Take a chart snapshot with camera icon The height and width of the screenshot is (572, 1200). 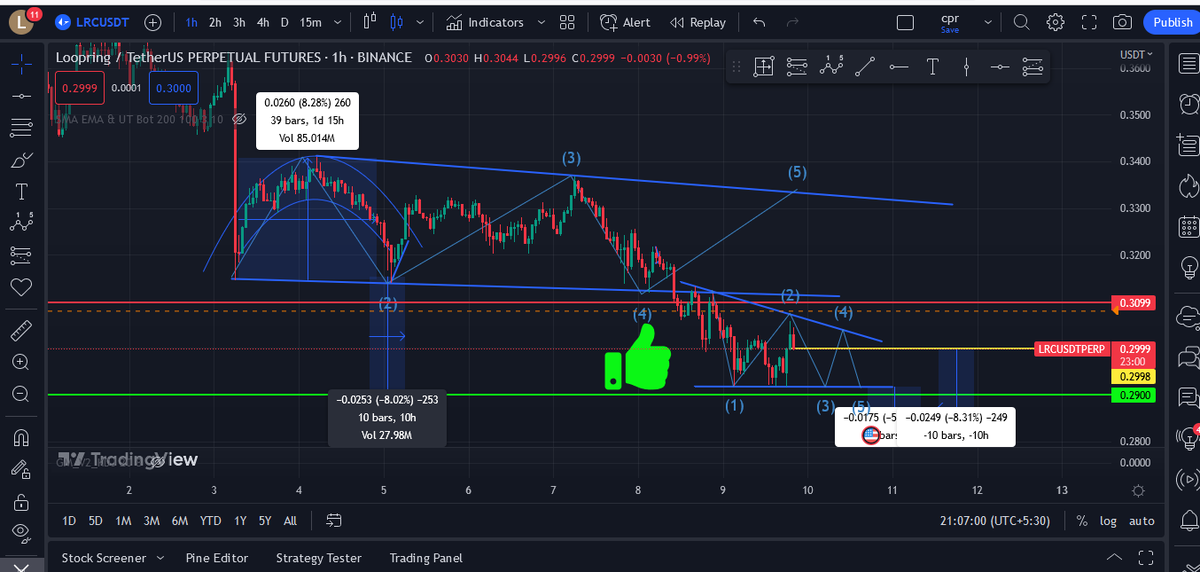[x=1123, y=22]
